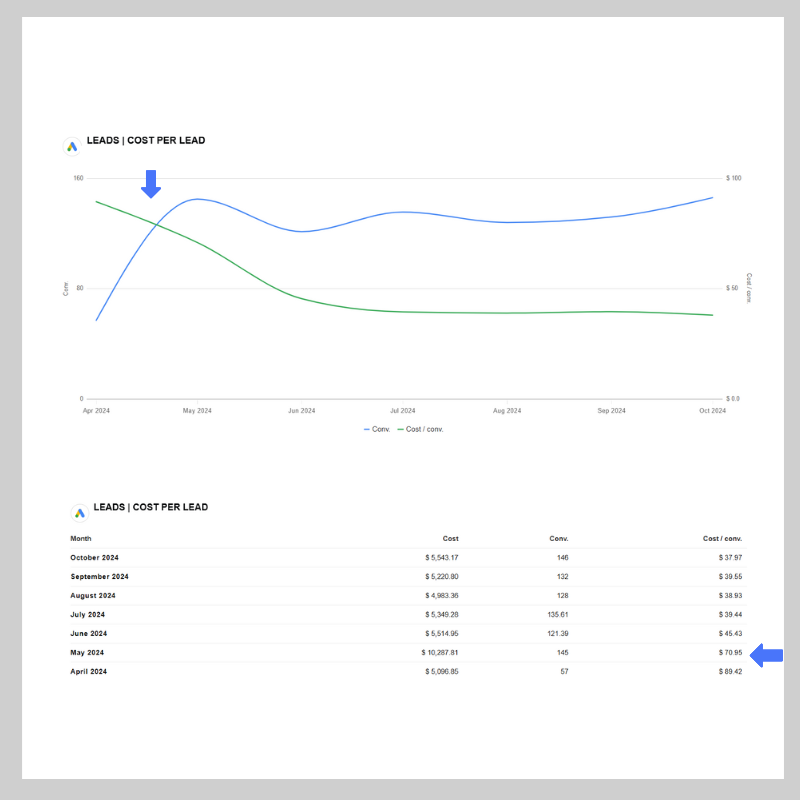Click the Oct 2024 x-axis label
800x800 pixels.
(712, 411)
